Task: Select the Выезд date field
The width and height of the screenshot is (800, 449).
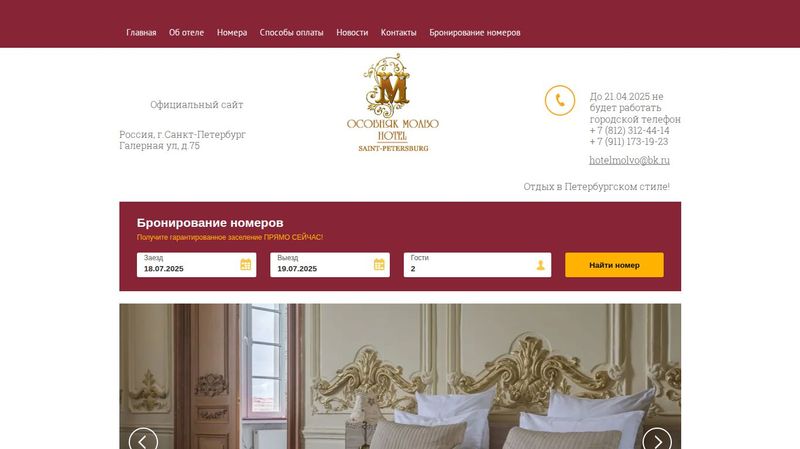Action: tap(330, 265)
